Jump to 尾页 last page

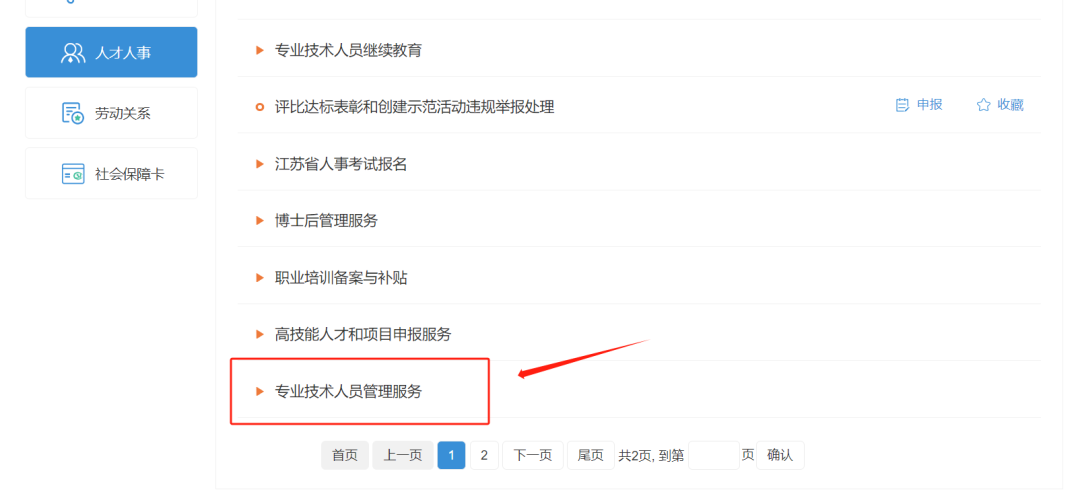[590, 455]
